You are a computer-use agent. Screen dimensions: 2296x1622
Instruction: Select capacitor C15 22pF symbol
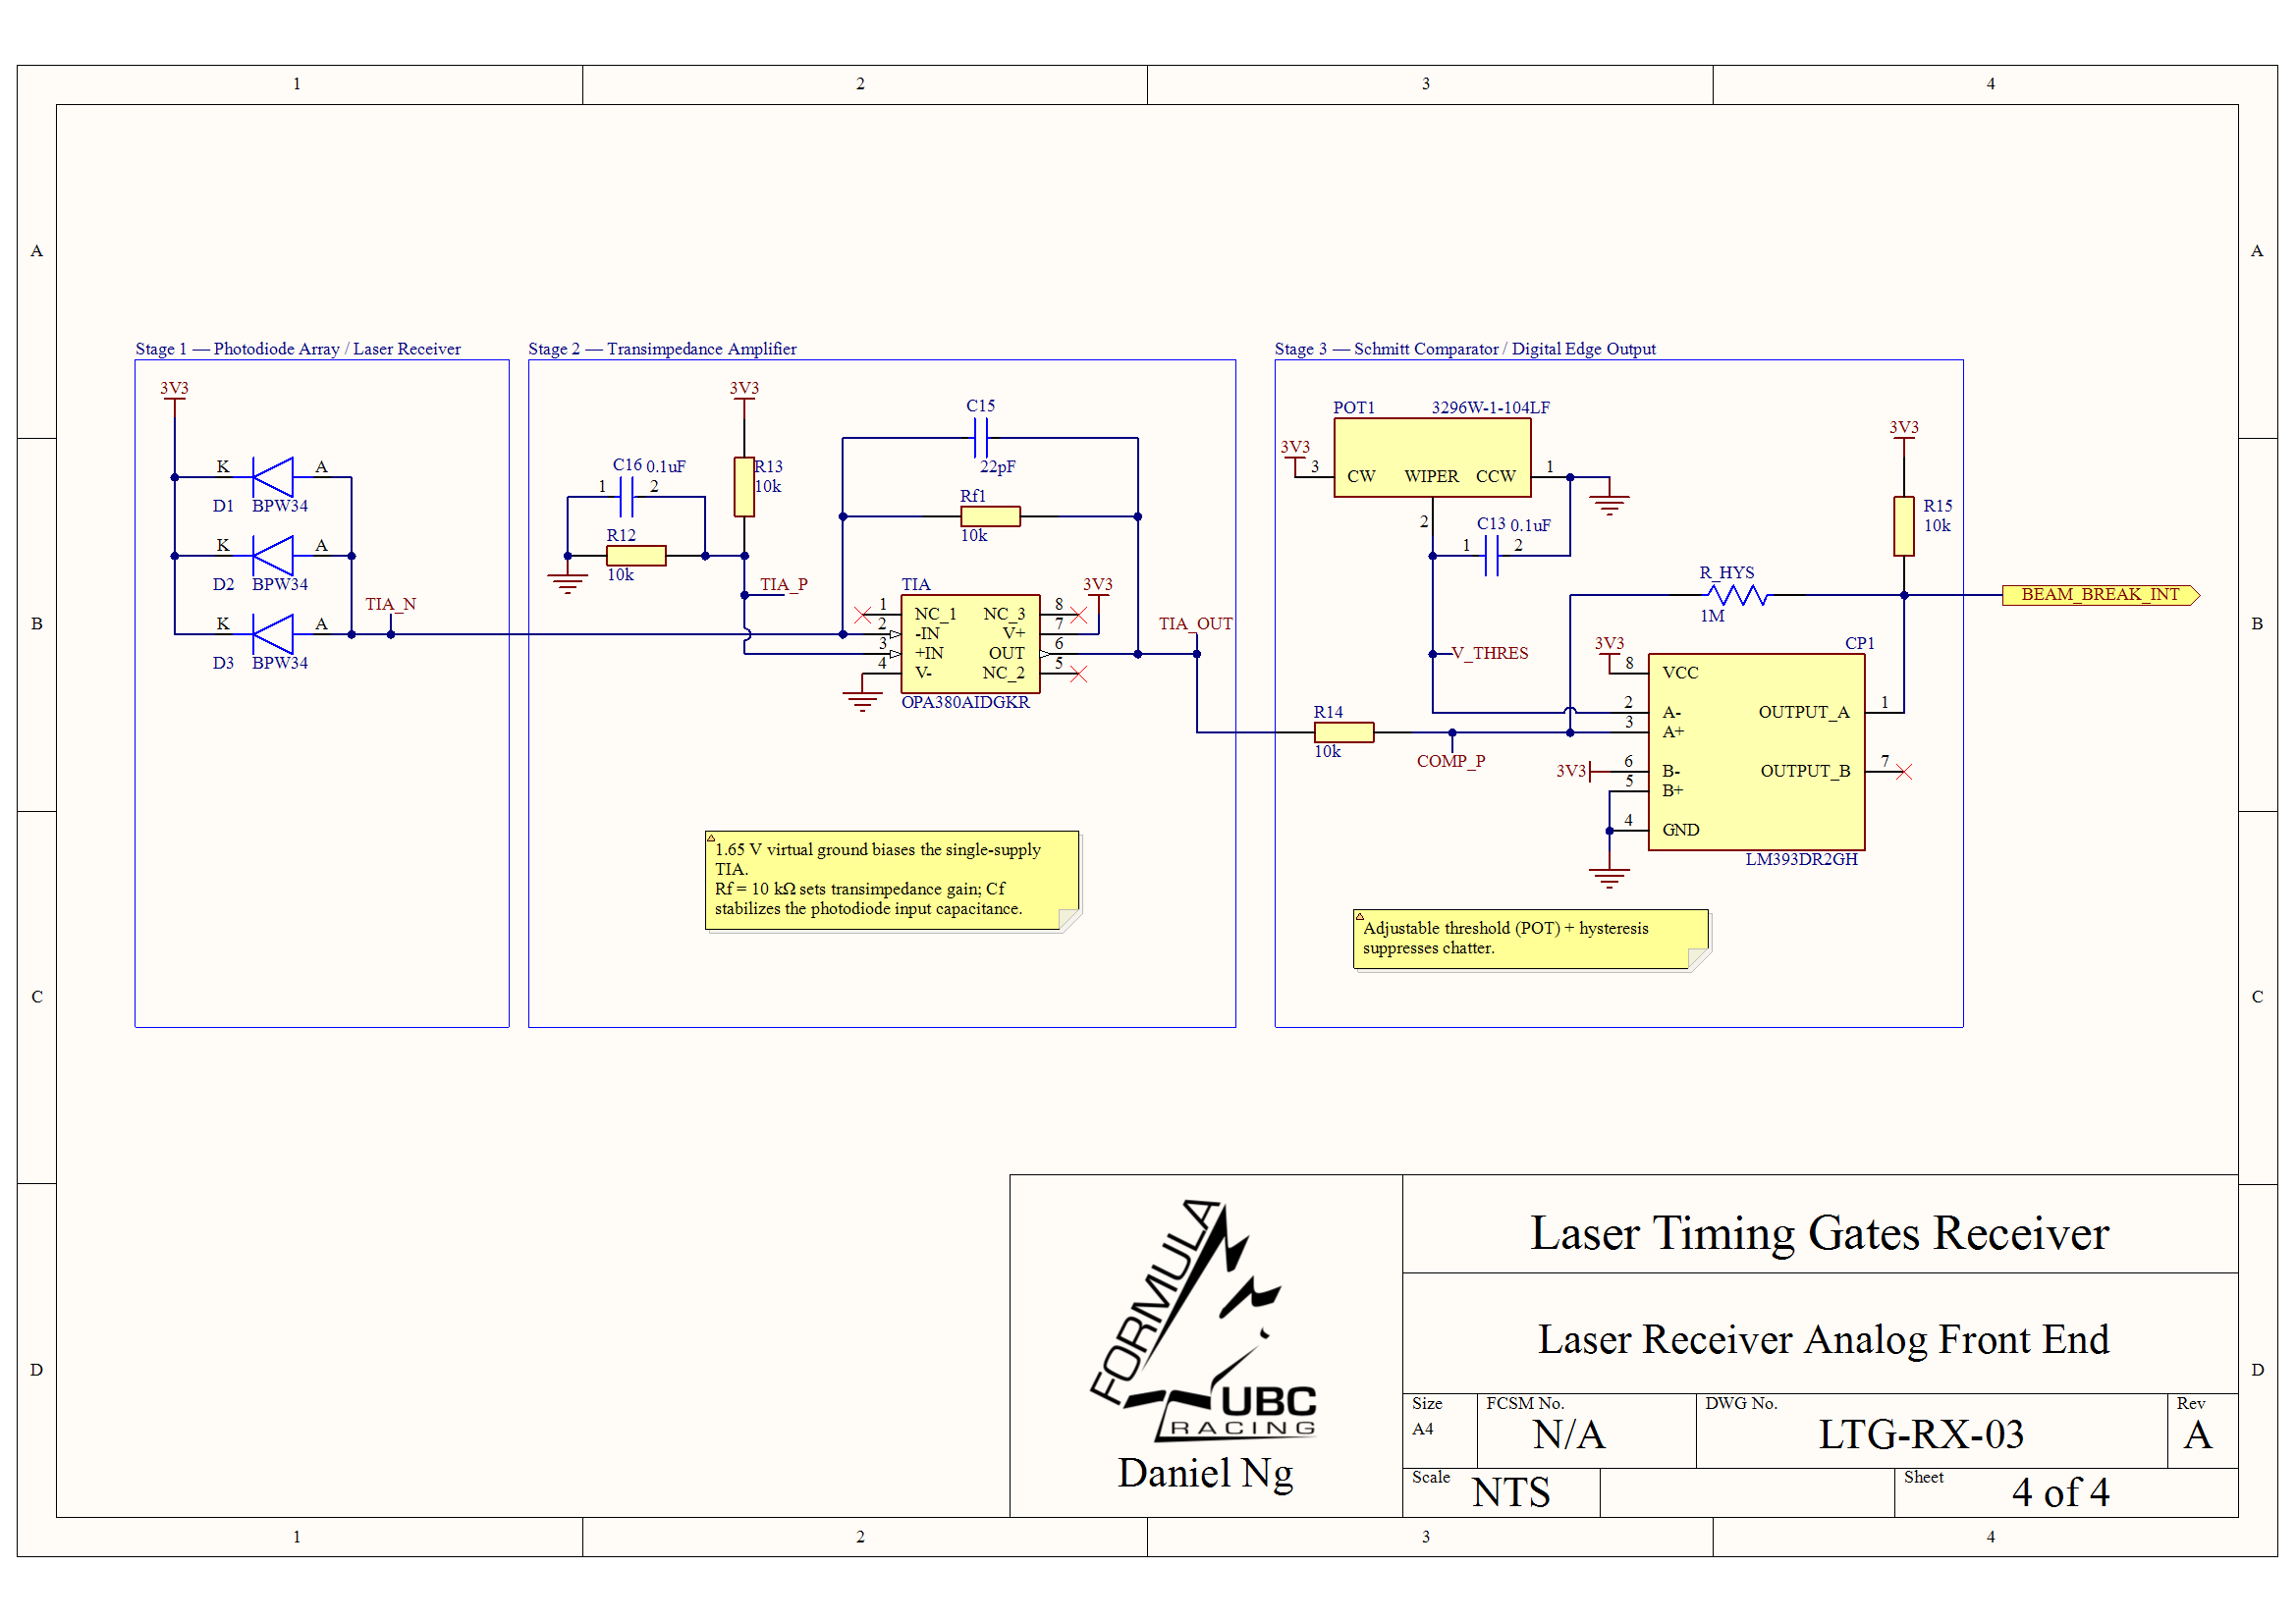[x=980, y=438]
